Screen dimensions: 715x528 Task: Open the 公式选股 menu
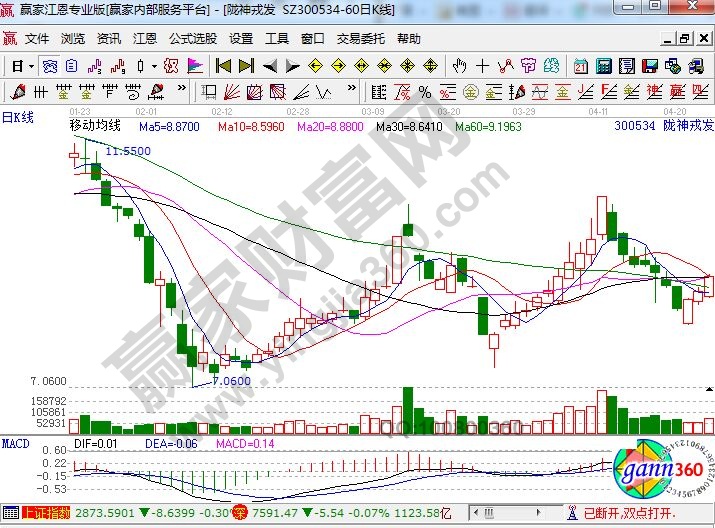pyautogui.click(x=192, y=39)
